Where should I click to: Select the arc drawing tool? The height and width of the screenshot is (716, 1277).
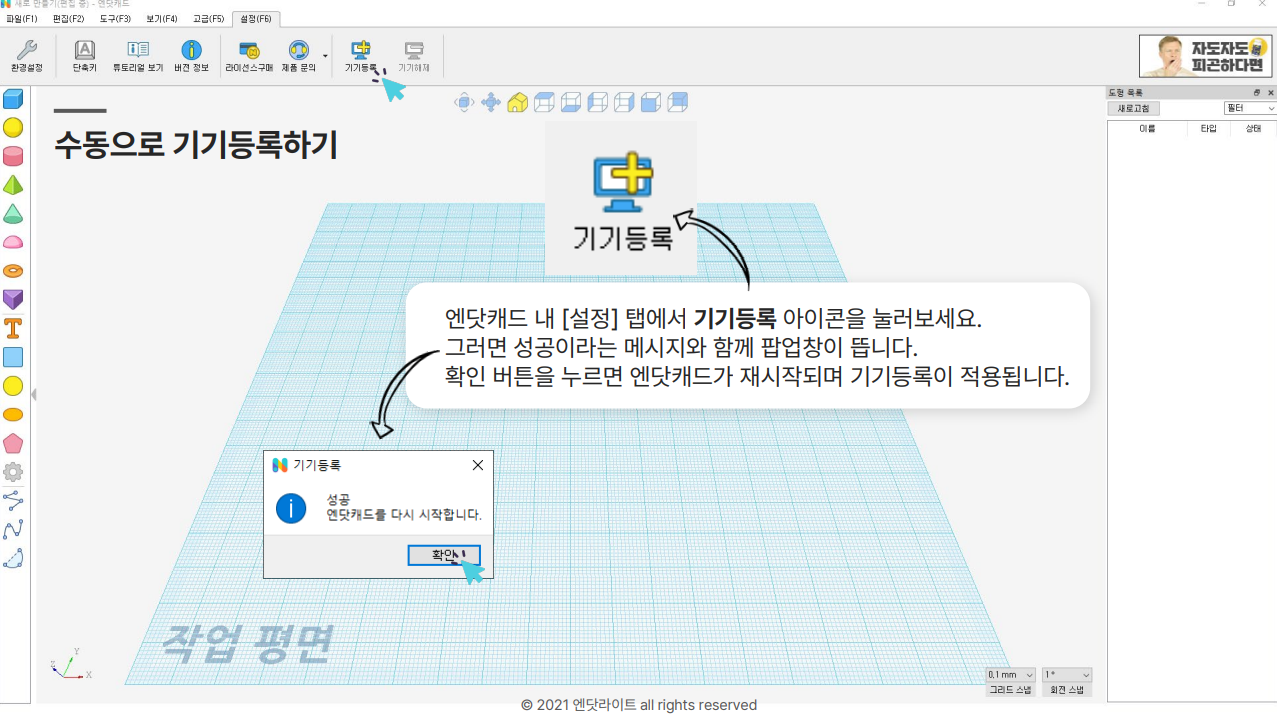pos(13,558)
